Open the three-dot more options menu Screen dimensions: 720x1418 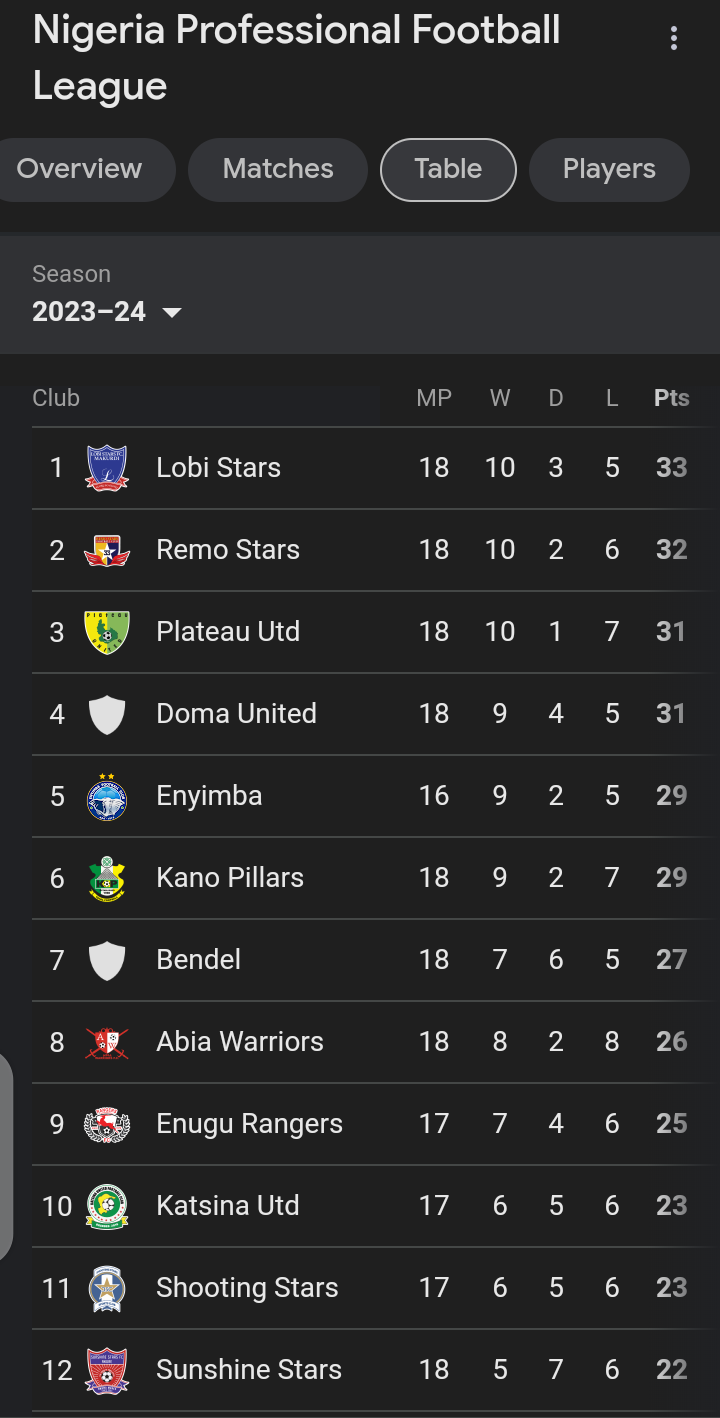[673, 38]
